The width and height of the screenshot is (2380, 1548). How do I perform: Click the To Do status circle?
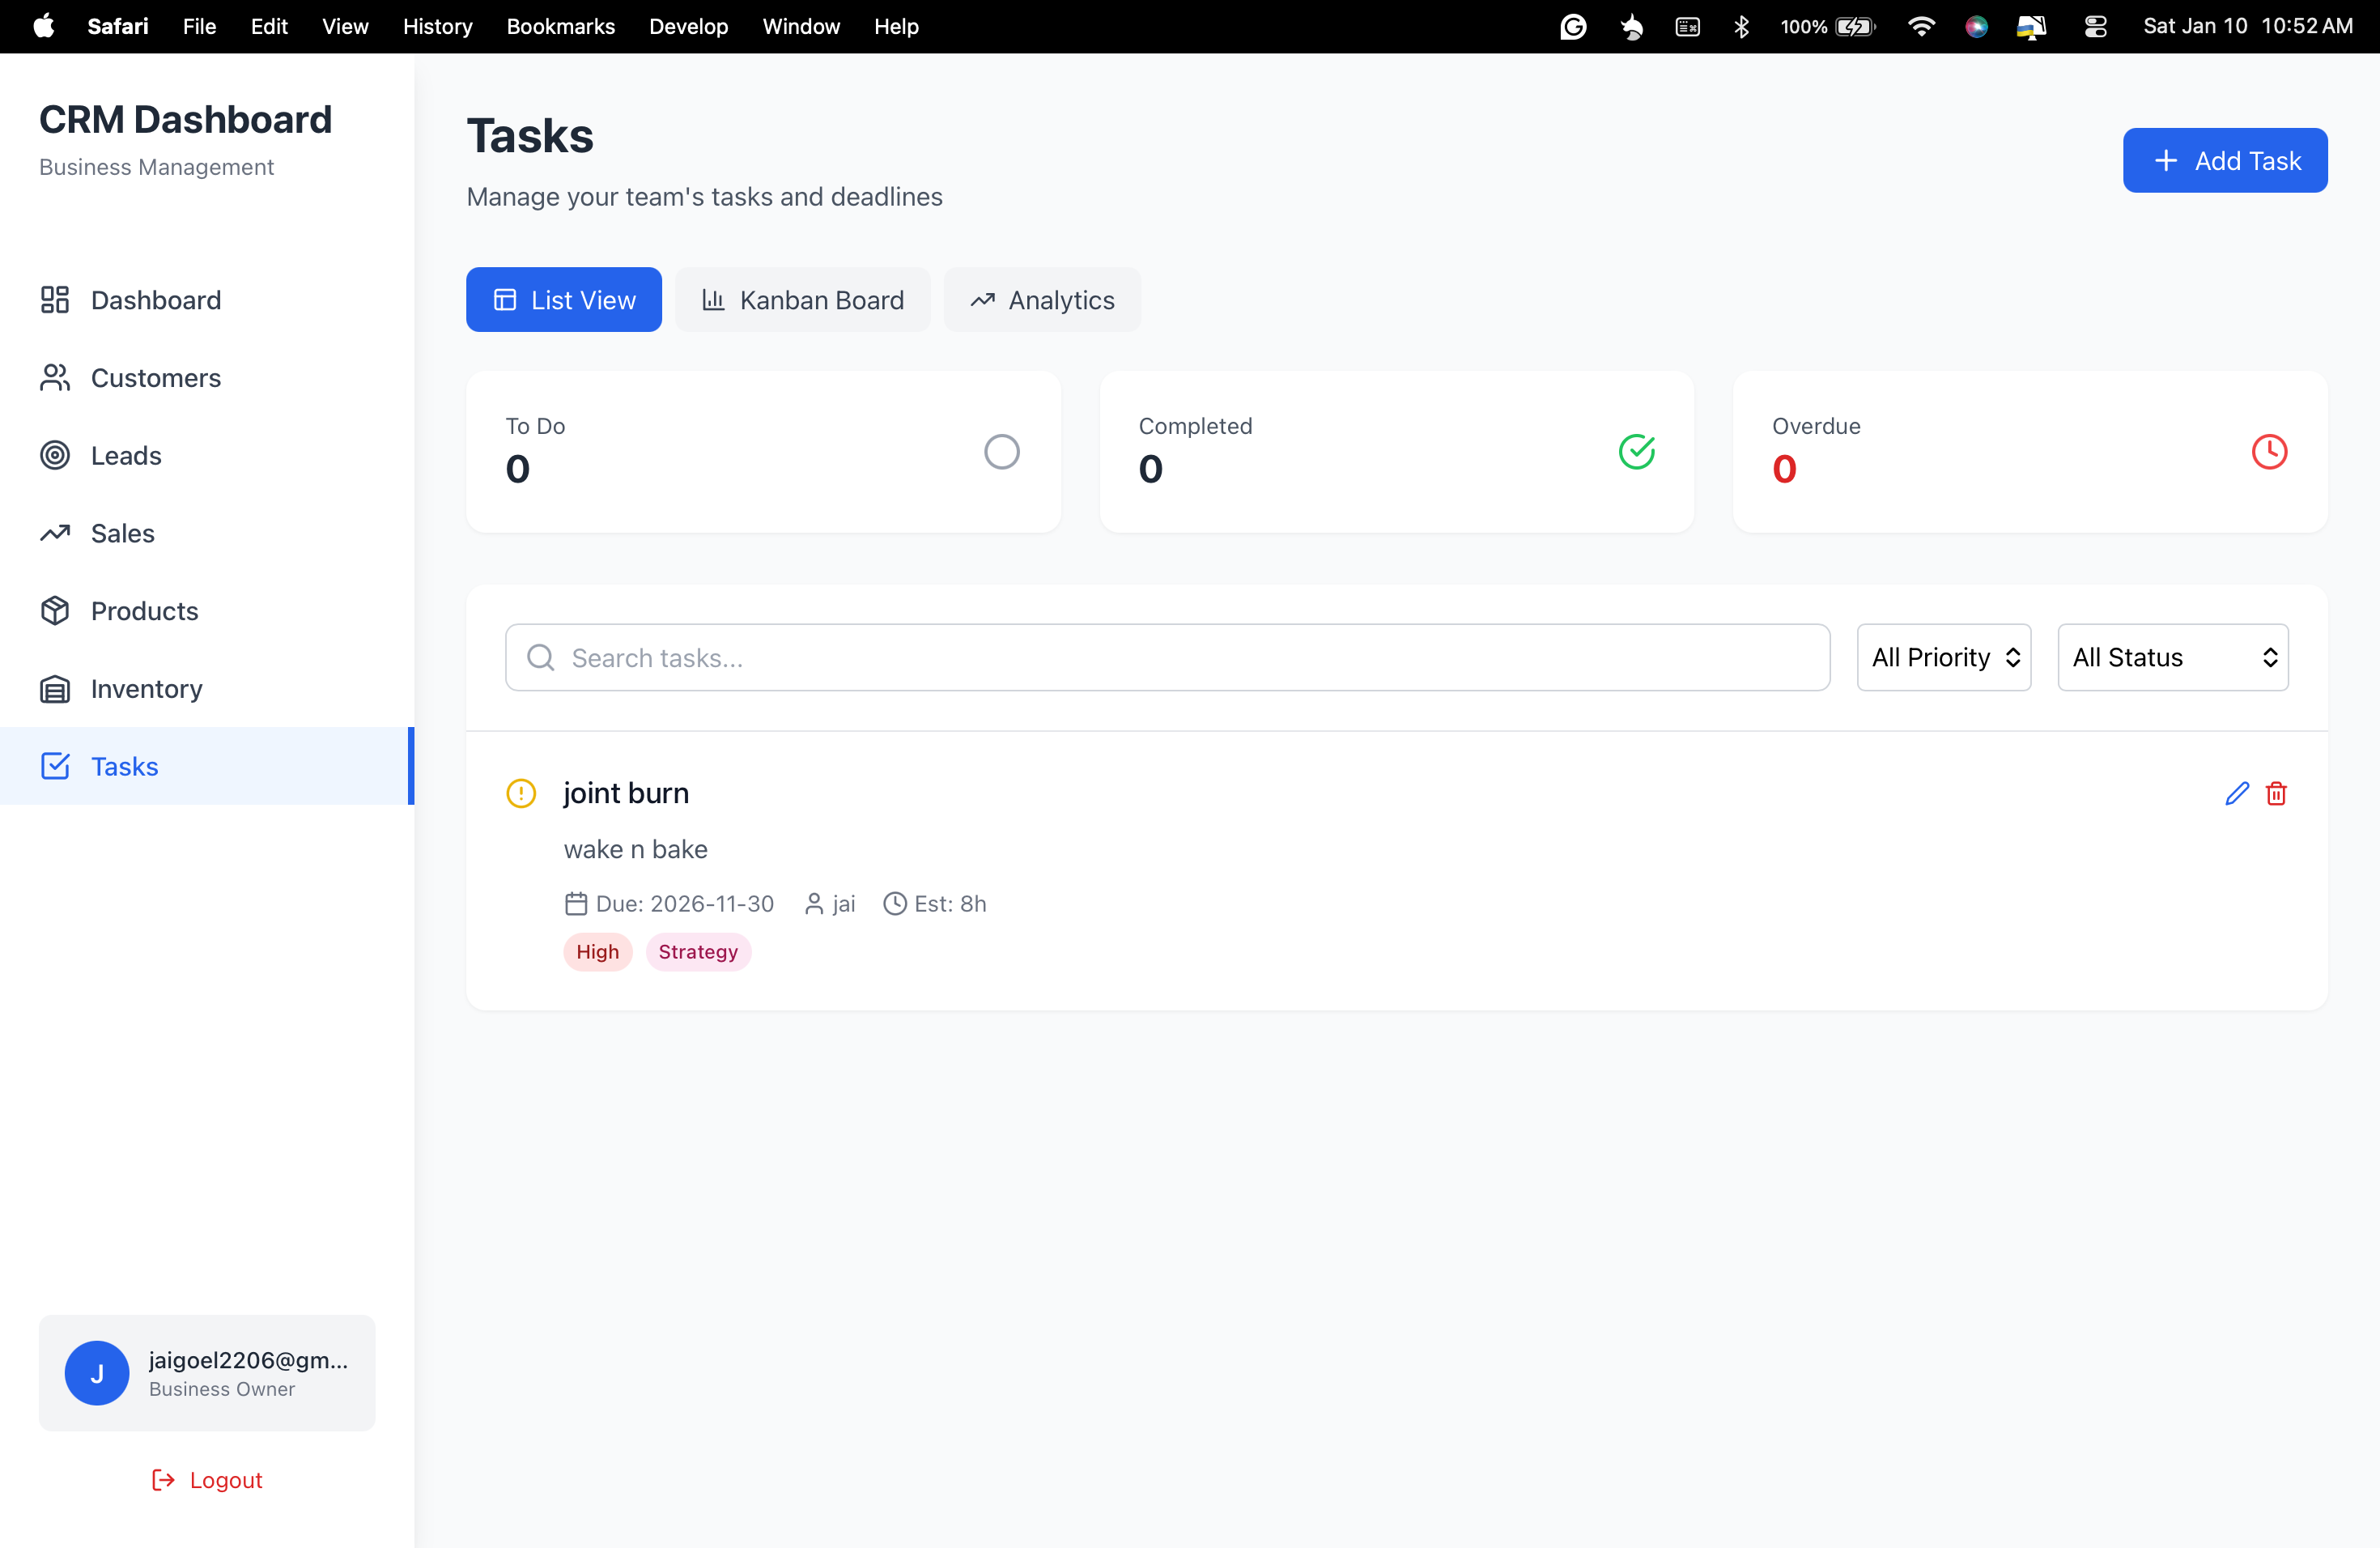1002,451
